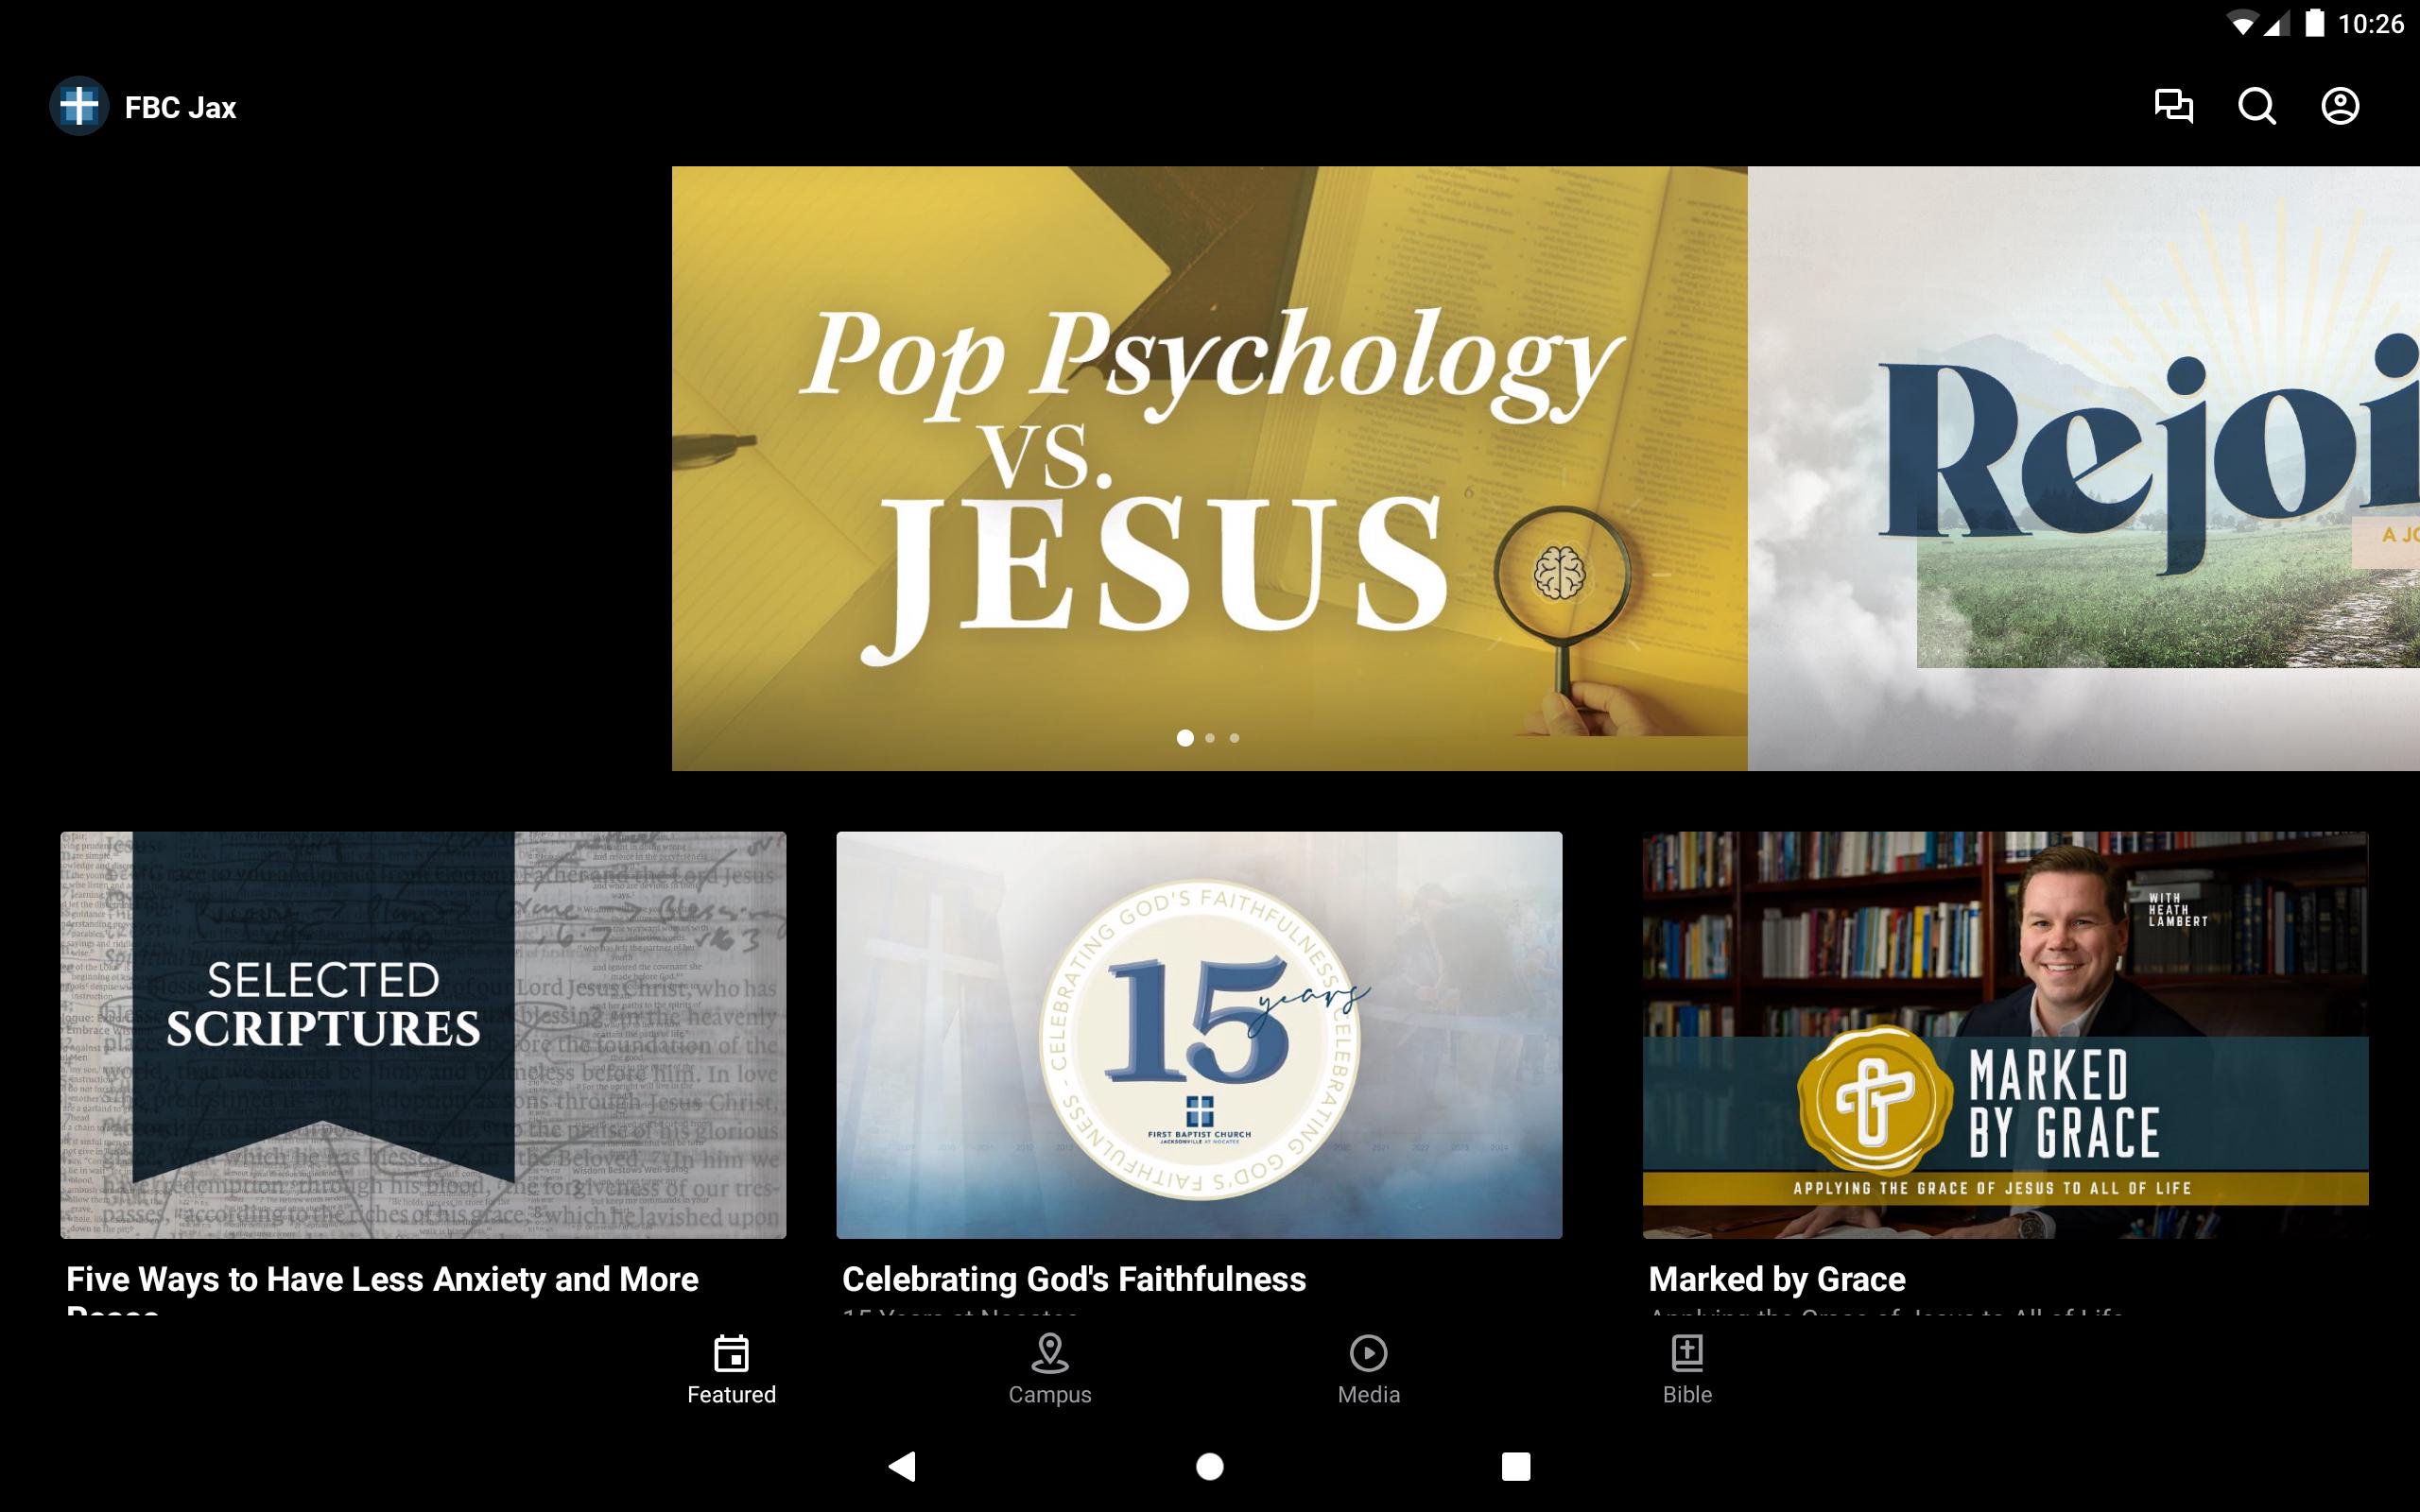
Task: Switch to the Media tab
Action: pos(1368,1369)
